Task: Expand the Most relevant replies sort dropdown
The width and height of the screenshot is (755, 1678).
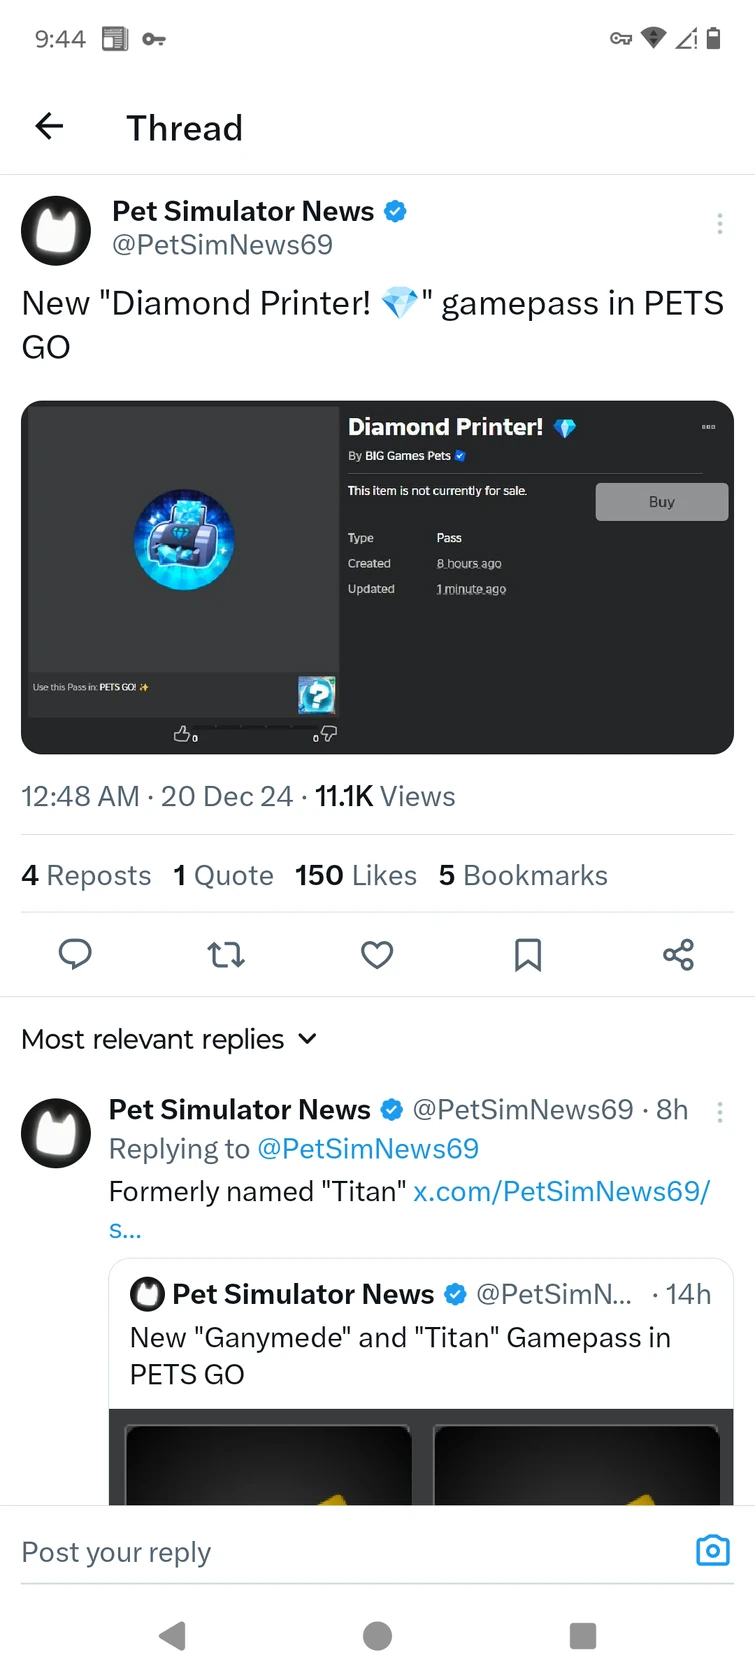Action: click(x=307, y=1039)
